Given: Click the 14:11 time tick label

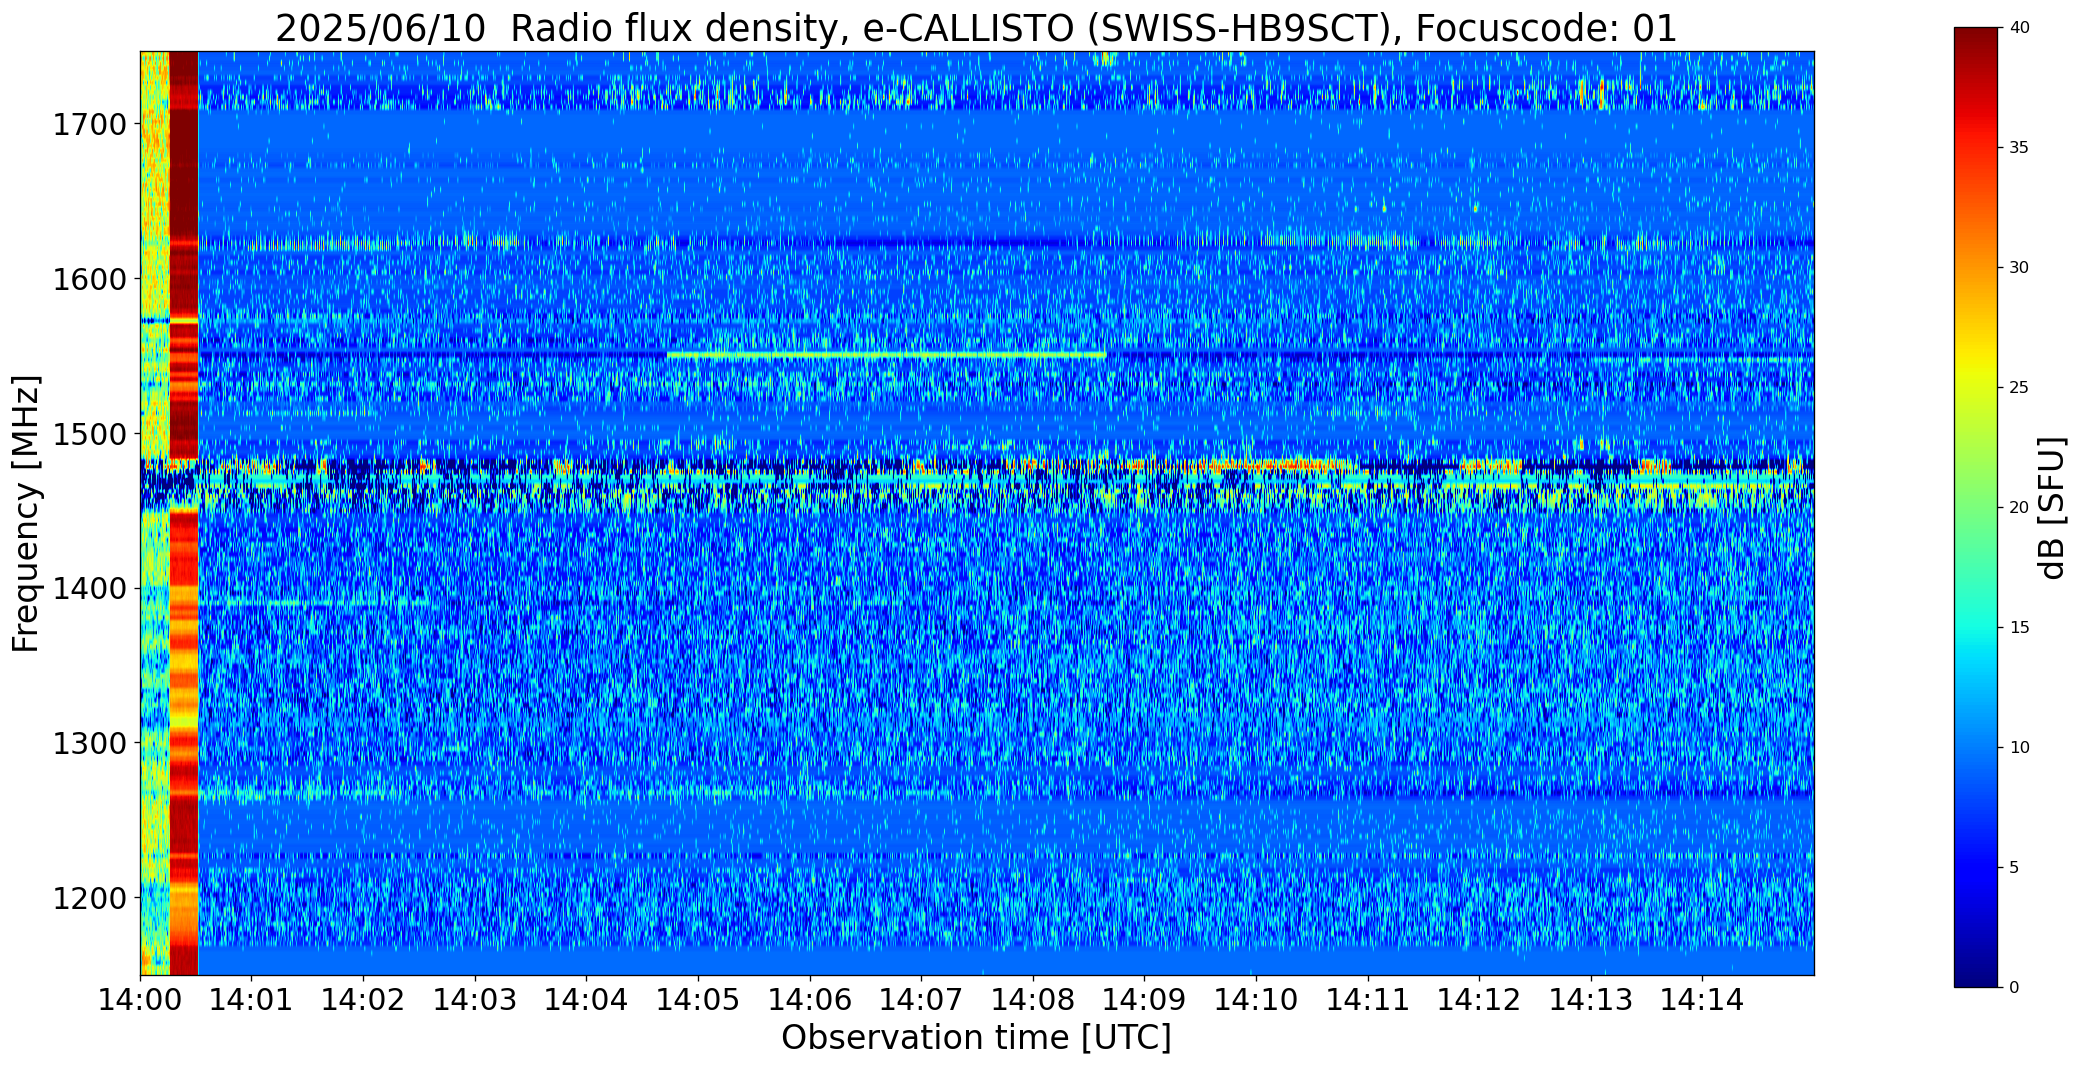Looking at the screenshot, I should tap(1367, 1000).
